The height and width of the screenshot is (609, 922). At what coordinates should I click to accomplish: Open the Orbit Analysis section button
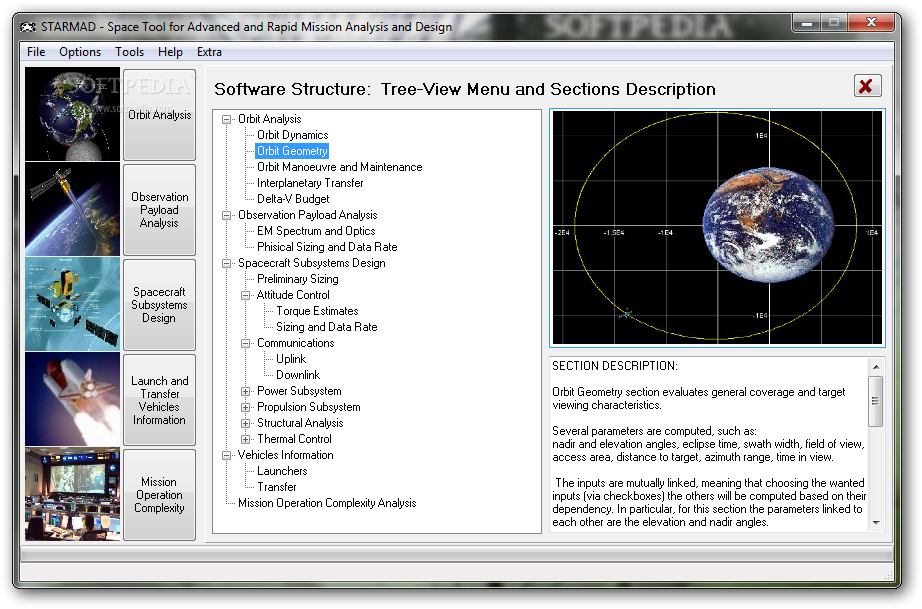point(159,115)
